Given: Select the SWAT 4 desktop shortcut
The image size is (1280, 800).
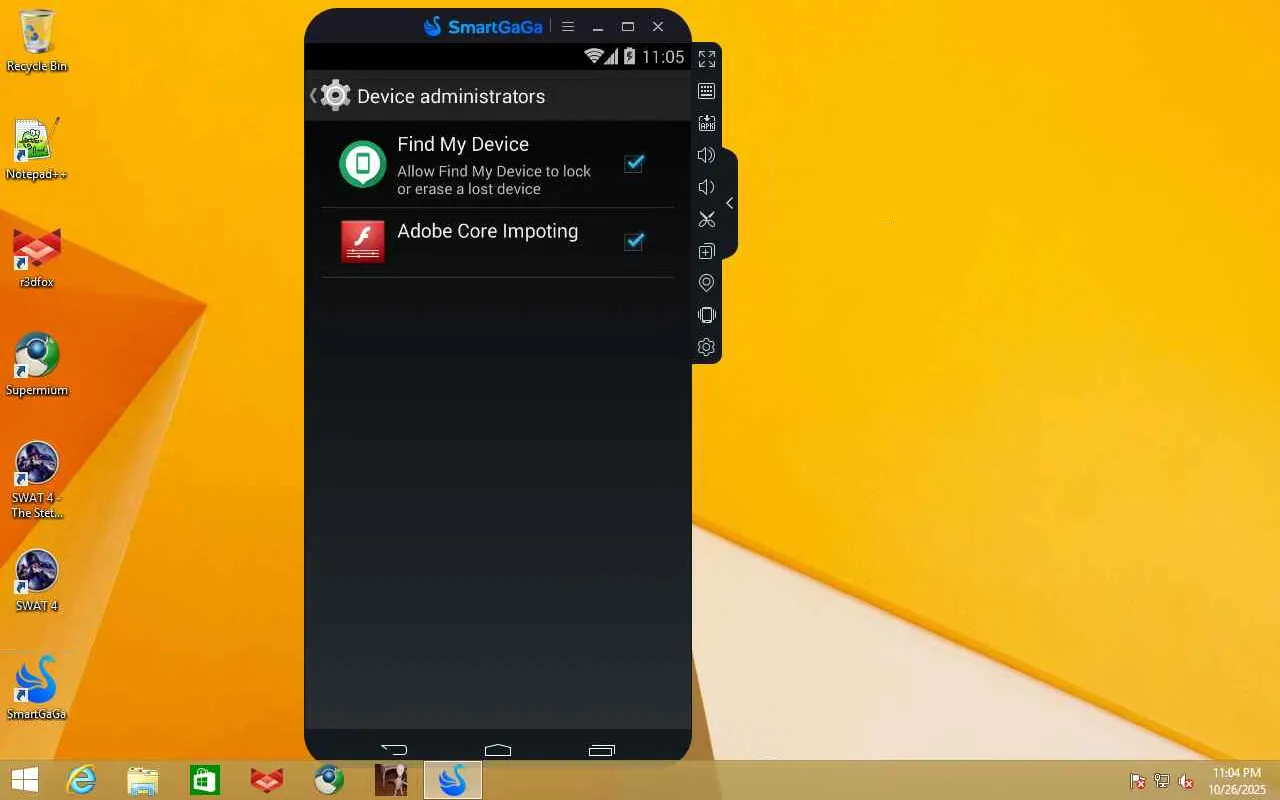Looking at the screenshot, I should click(37, 582).
